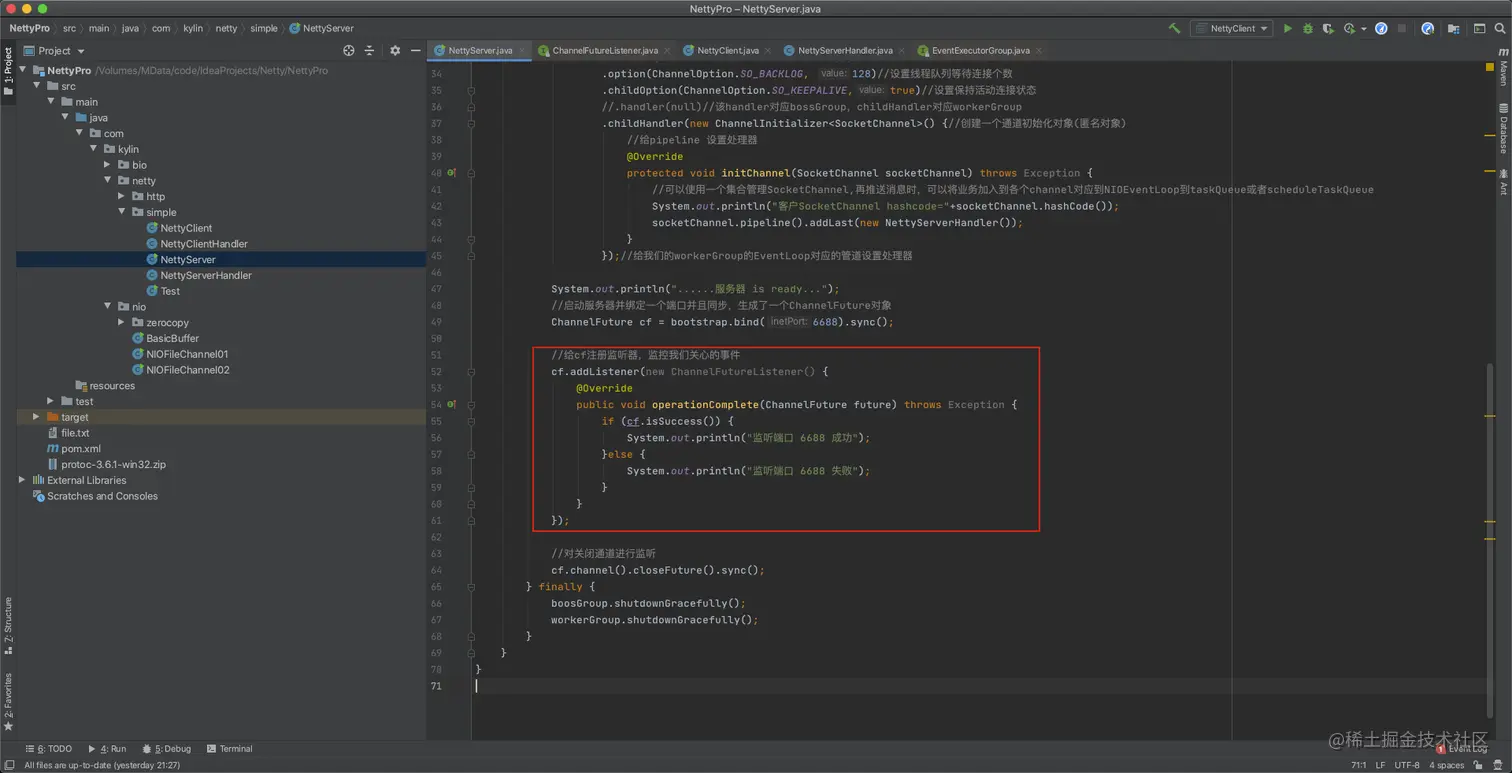Click the gray Stop square icon
The width and height of the screenshot is (1512, 773).
tap(1402, 29)
